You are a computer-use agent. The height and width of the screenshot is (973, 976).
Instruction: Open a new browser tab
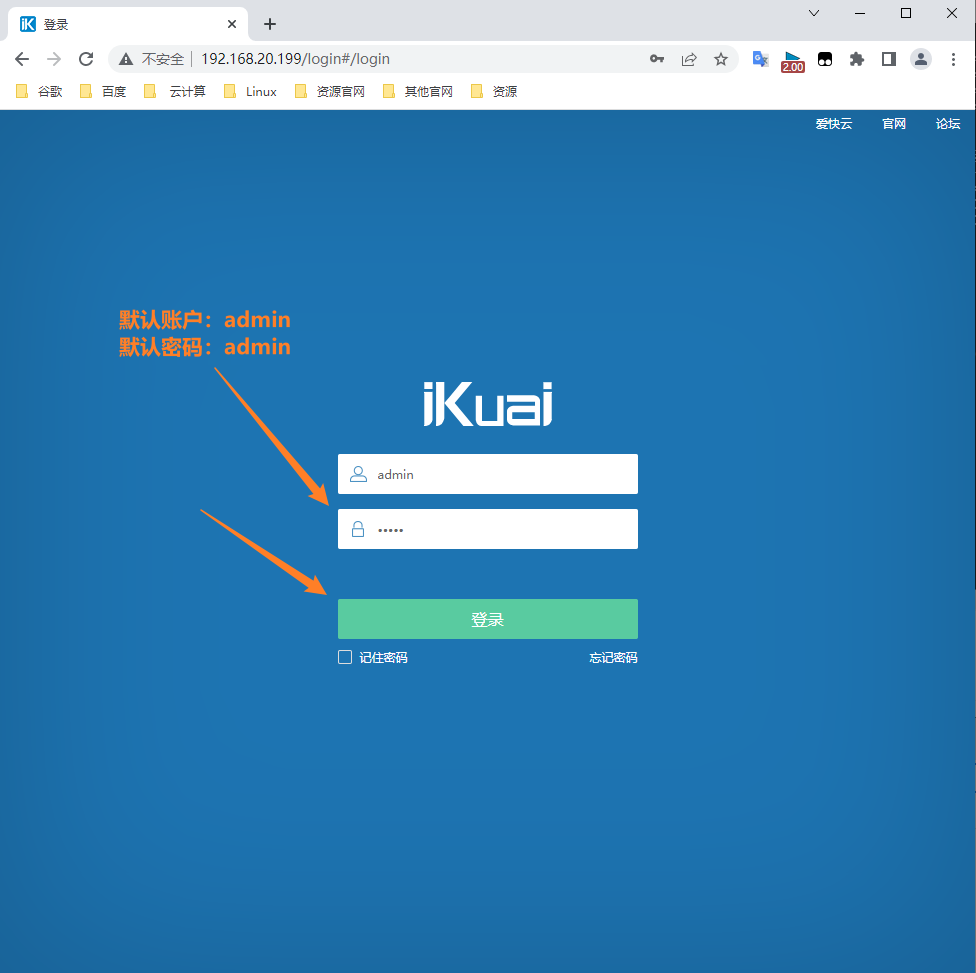(270, 24)
